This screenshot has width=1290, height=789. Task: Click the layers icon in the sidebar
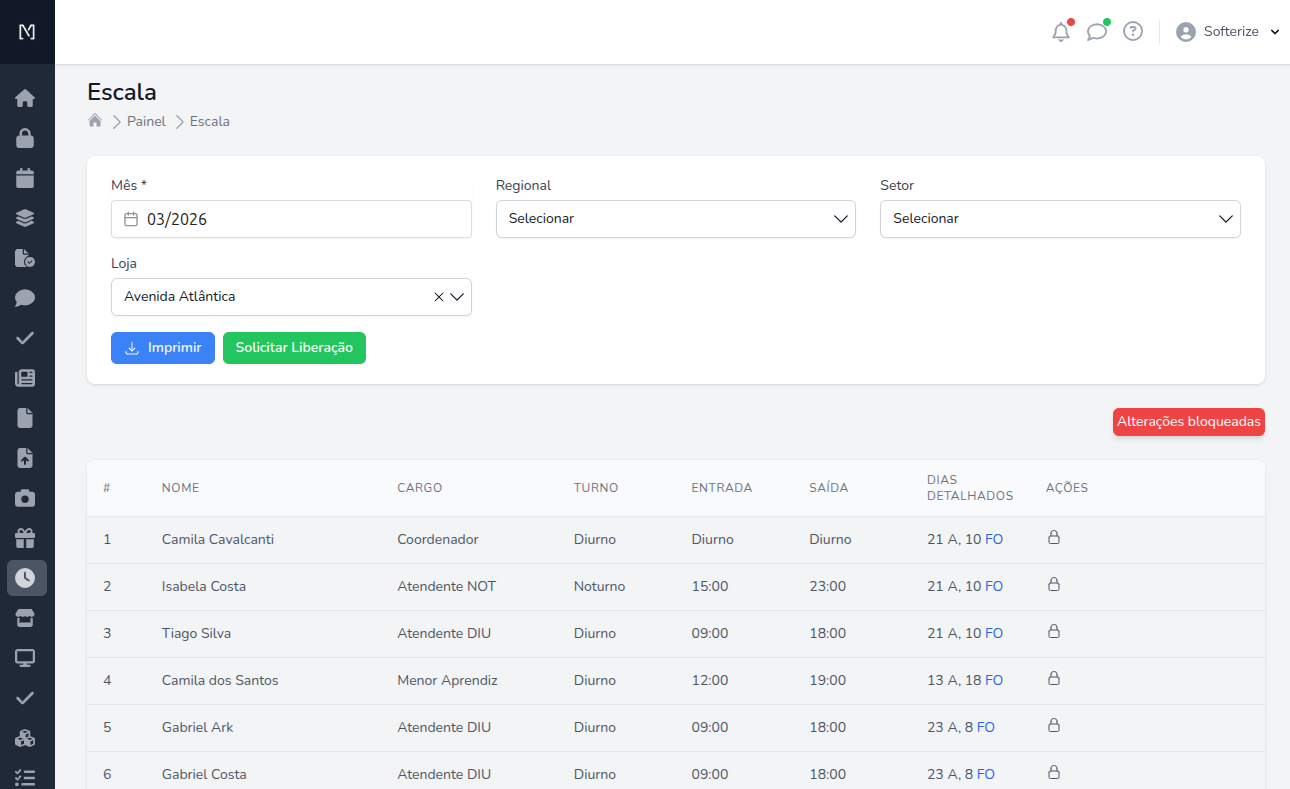tap(26, 218)
